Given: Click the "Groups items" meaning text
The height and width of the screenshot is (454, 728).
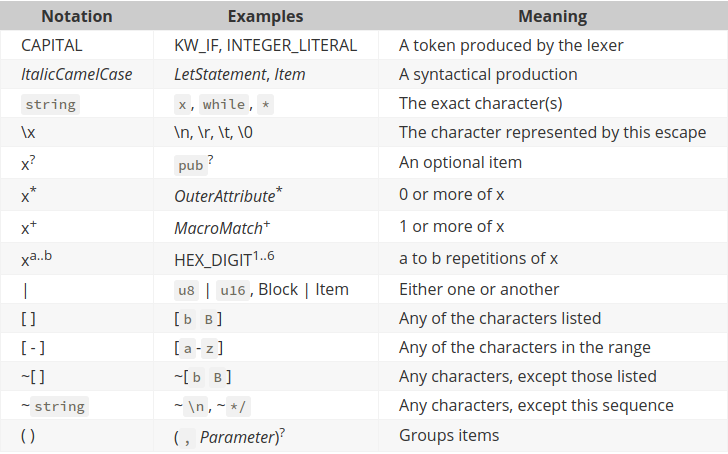Looking at the screenshot, I should 449,436.
